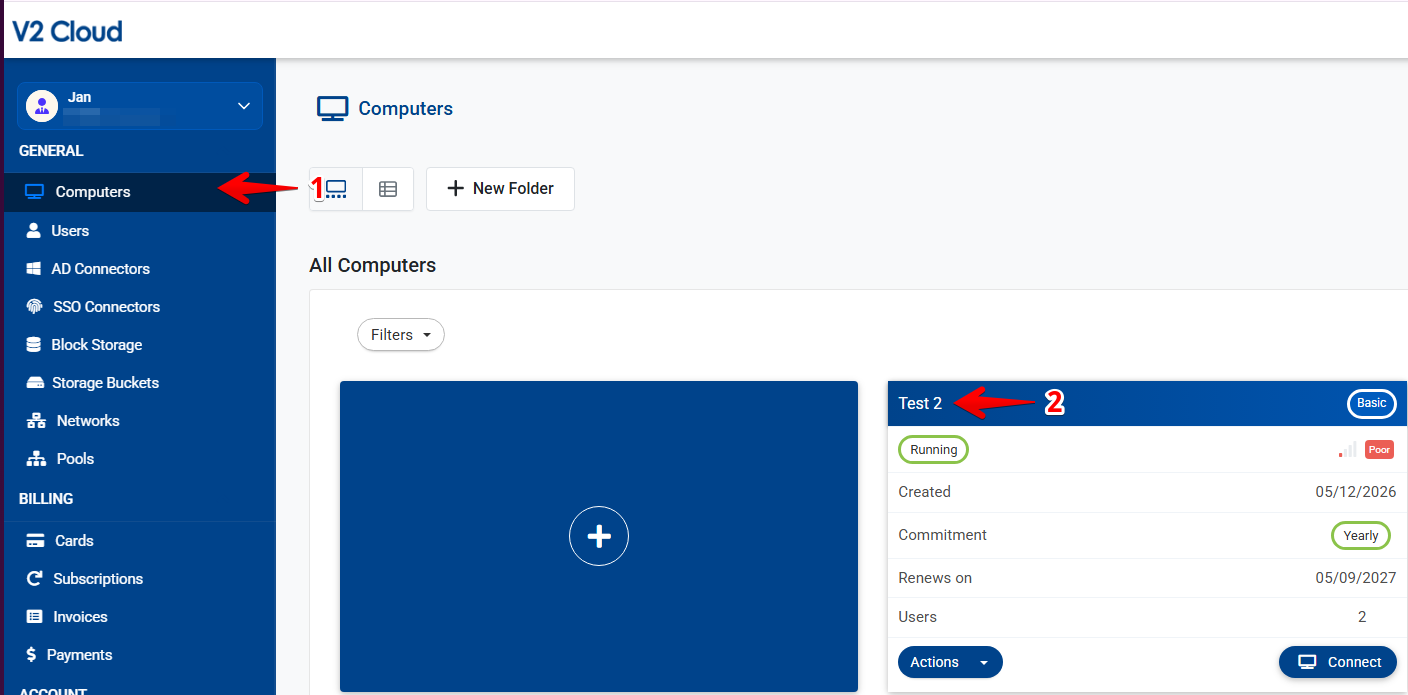Click the Subscriptions refresh arrow icon
The width and height of the screenshot is (1408, 695).
coord(35,579)
